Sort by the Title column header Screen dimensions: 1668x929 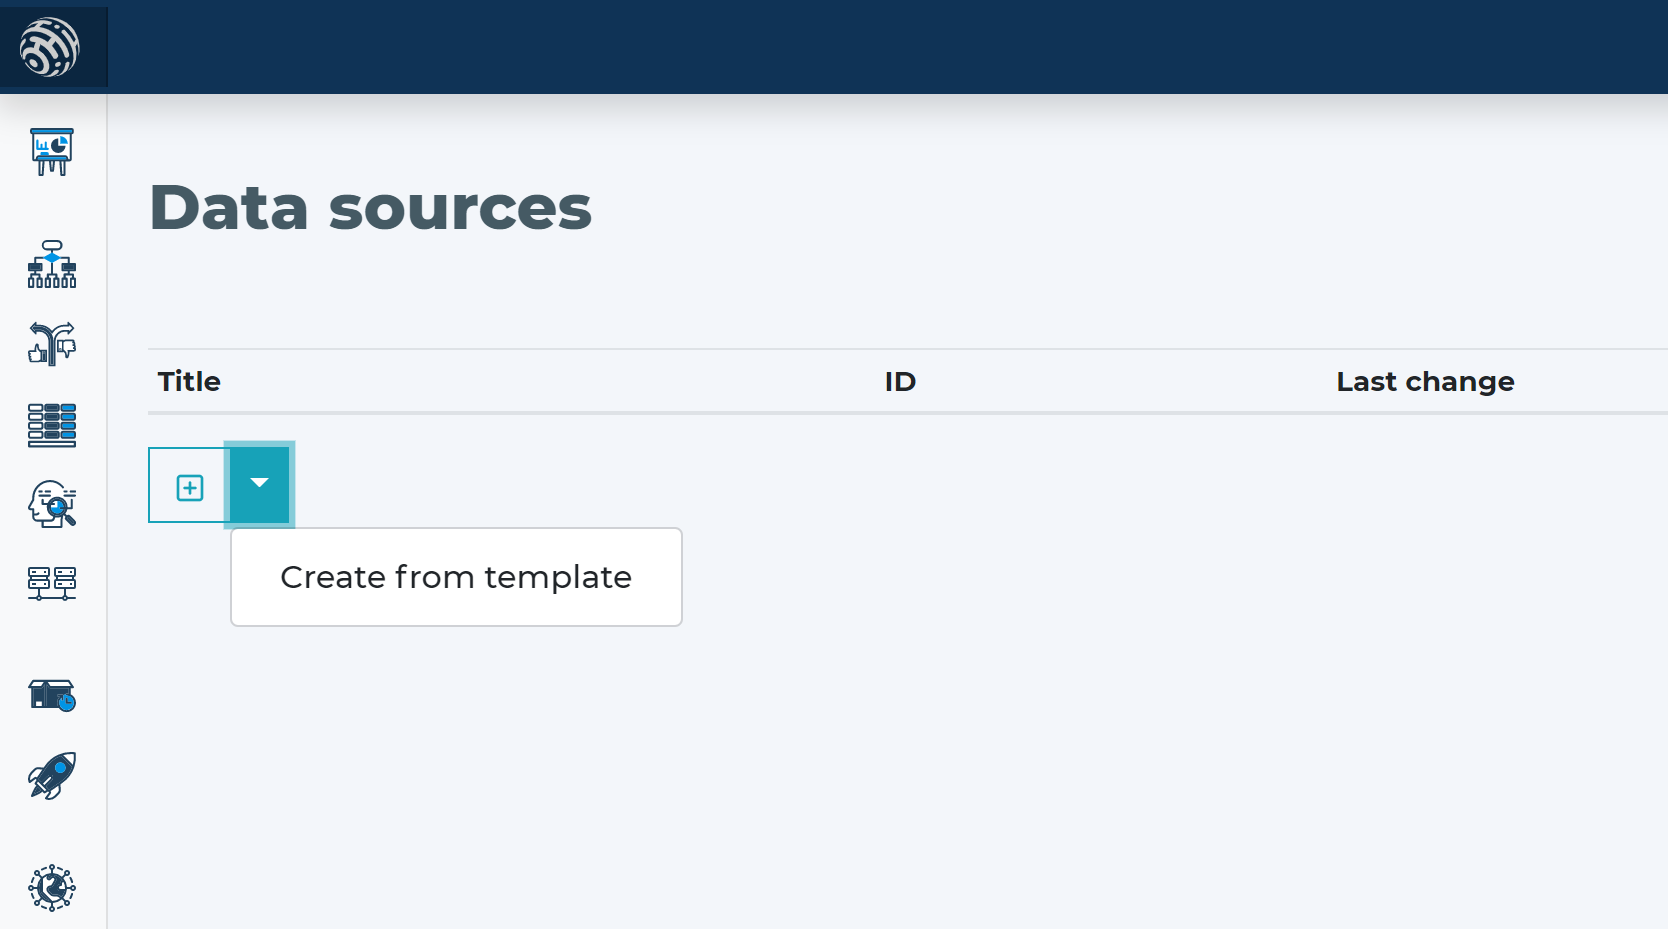tap(189, 381)
